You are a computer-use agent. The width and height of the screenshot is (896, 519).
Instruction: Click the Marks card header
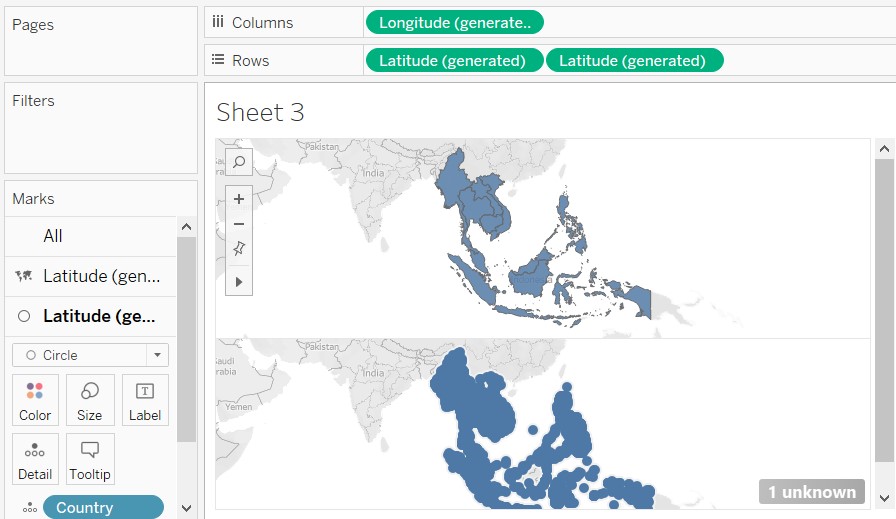pyautogui.click(x=33, y=199)
